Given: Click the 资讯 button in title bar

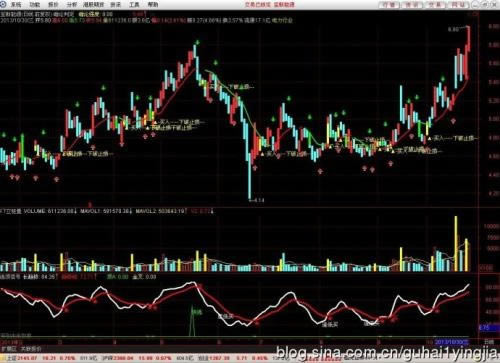Looking at the screenshot, I should 412,4.
